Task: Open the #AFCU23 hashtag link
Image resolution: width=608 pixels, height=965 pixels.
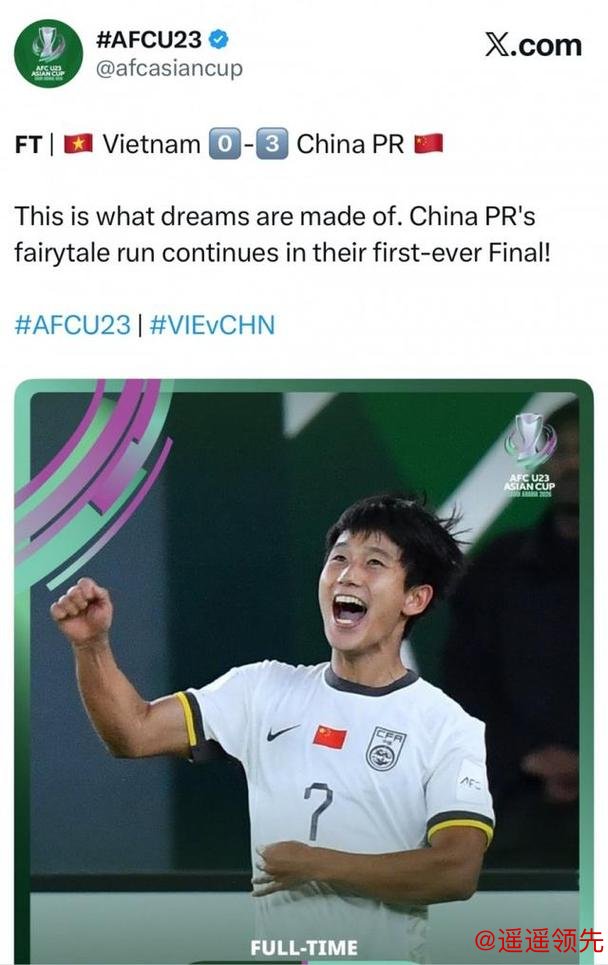Action: coord(73,325)
